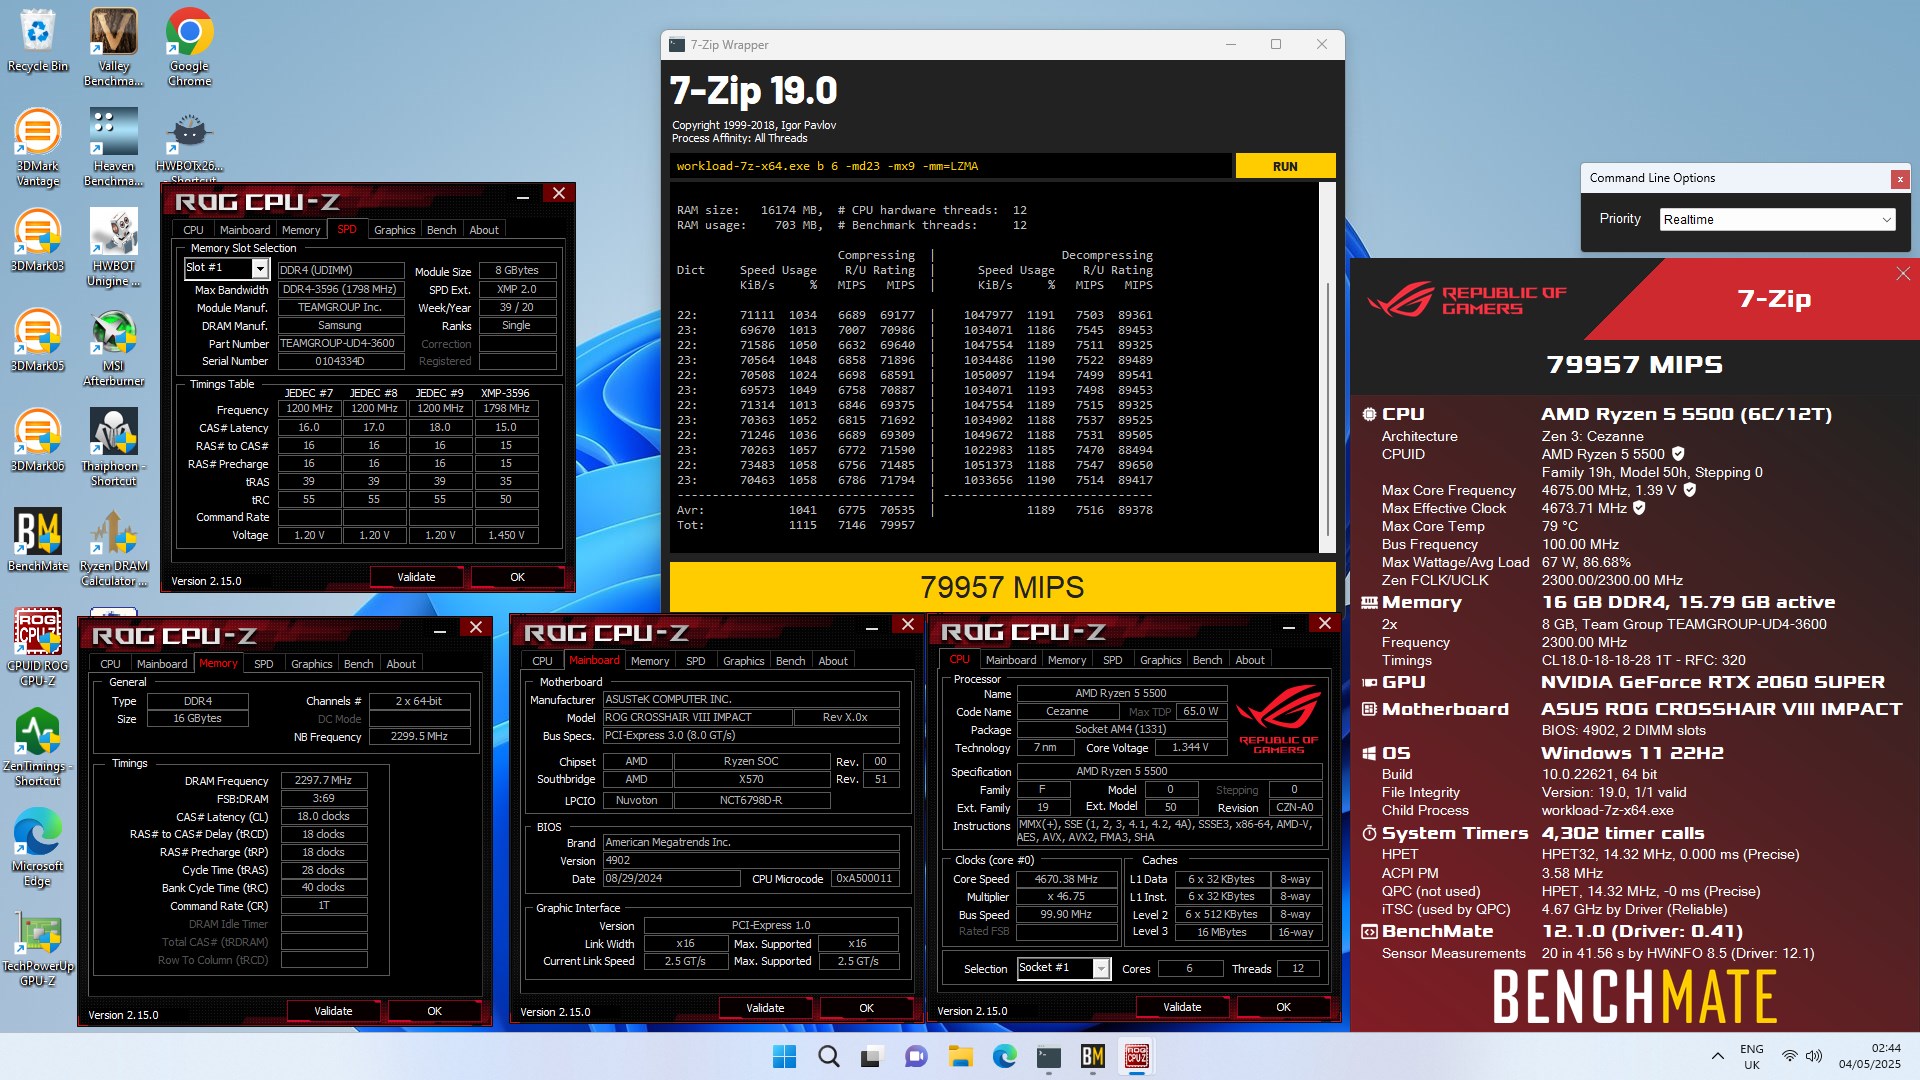Viewport: 1920px width, 1080px height.
Task: Open 3DMark03 desktop icon
Action: click(37, 240)
